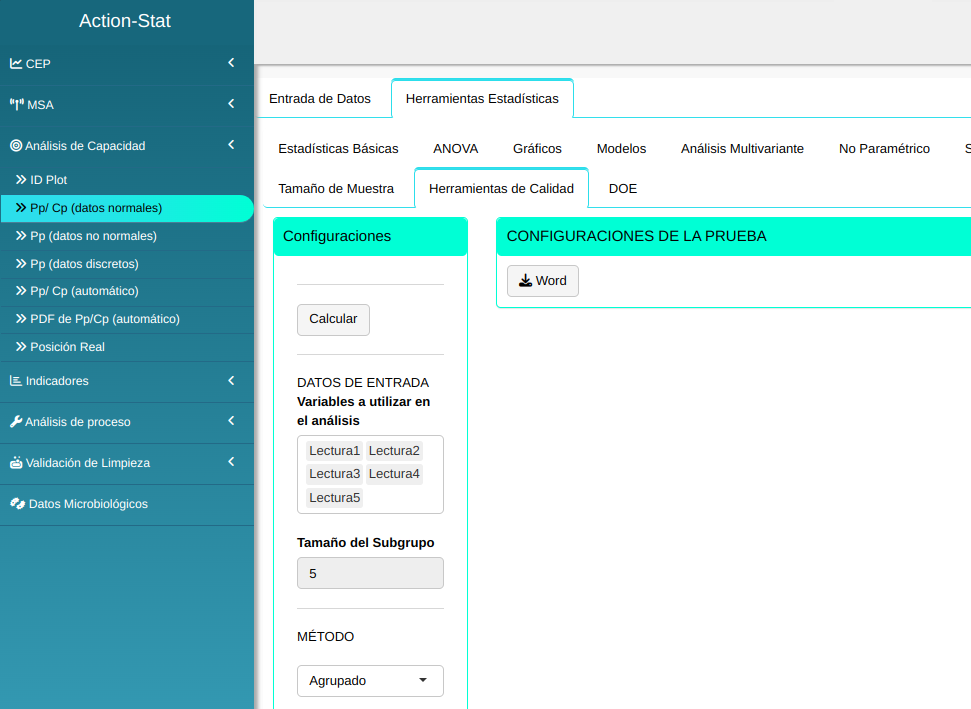
Task: Expand the CEP menu chevron
Action: coord(231,63)
